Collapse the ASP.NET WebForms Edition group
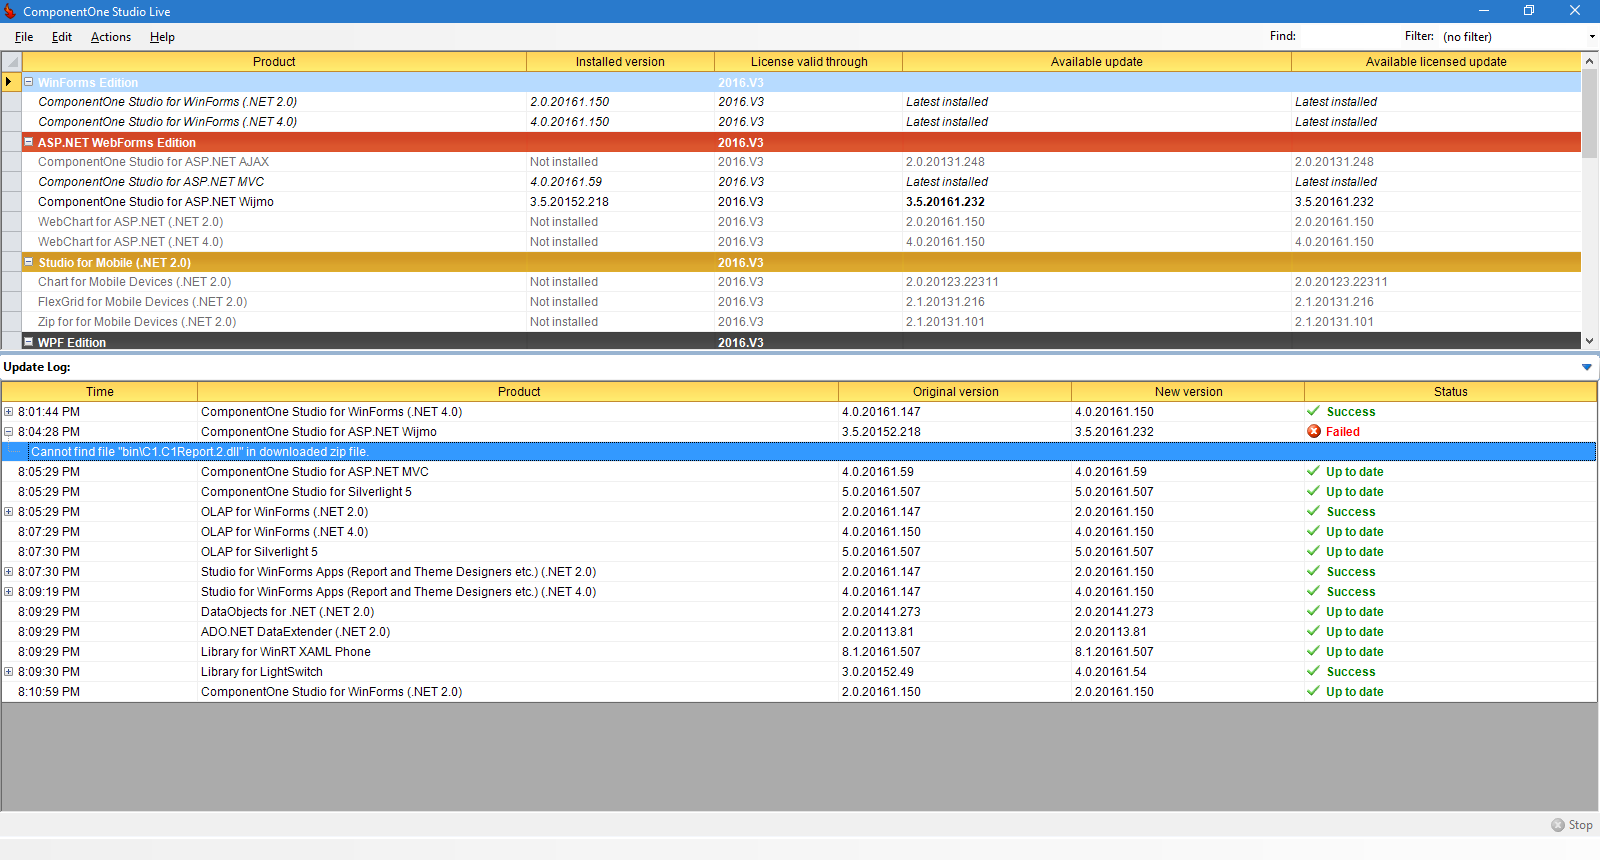Viewport: 1600px width, 860px height. [x=29, y=142]
